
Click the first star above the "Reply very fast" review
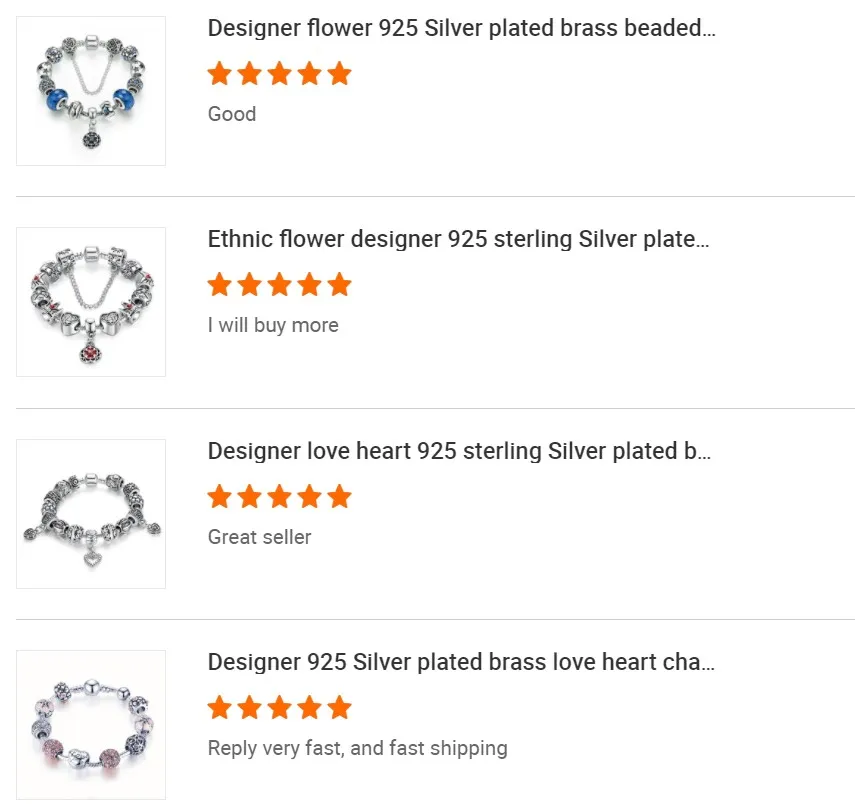click(x=220, y=708)
